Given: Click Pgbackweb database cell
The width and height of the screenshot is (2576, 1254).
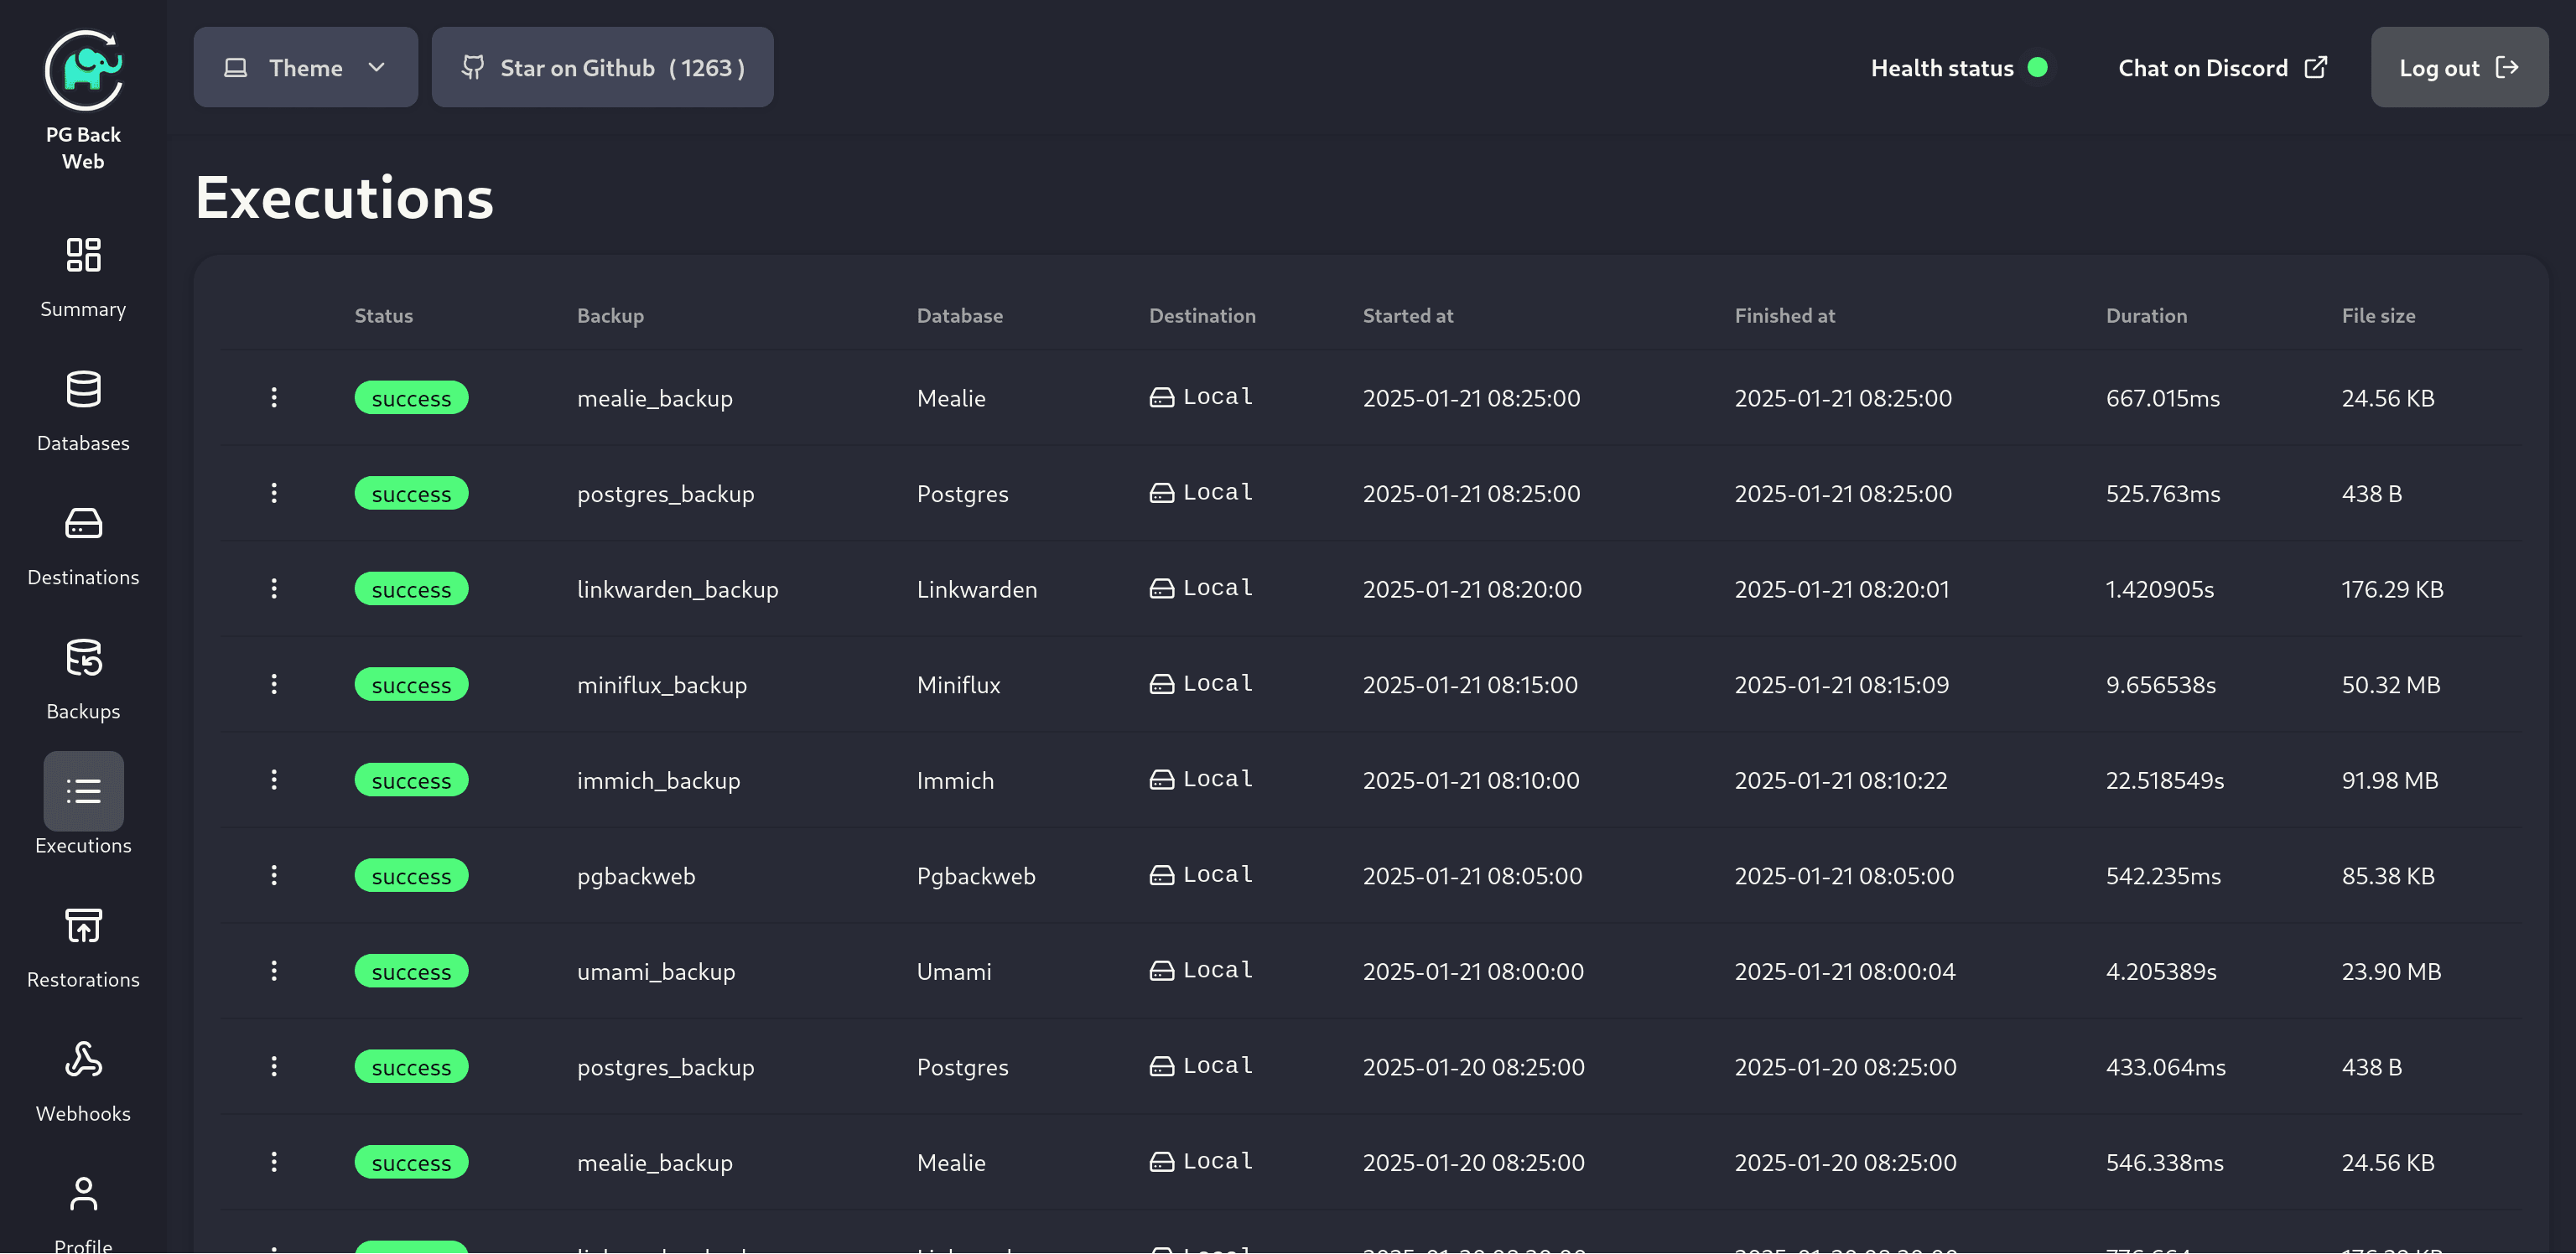Looking at the screenshot, I should [x=976, y=876].
